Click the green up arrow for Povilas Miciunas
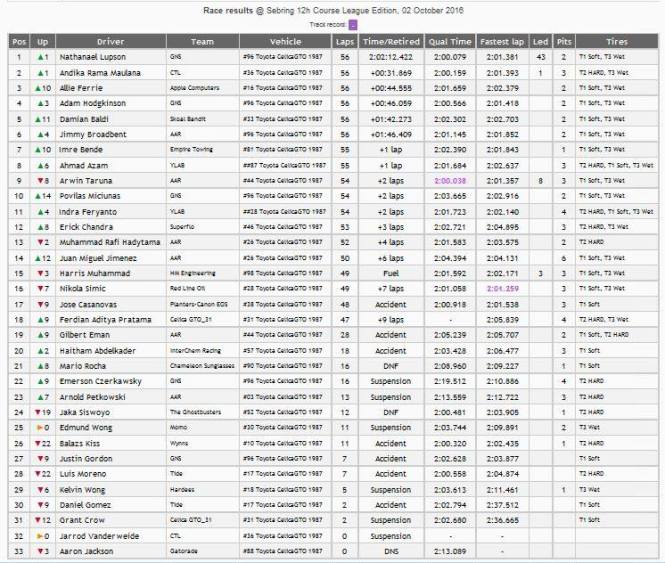Screen dimensions: 665x563 [38, 196]
